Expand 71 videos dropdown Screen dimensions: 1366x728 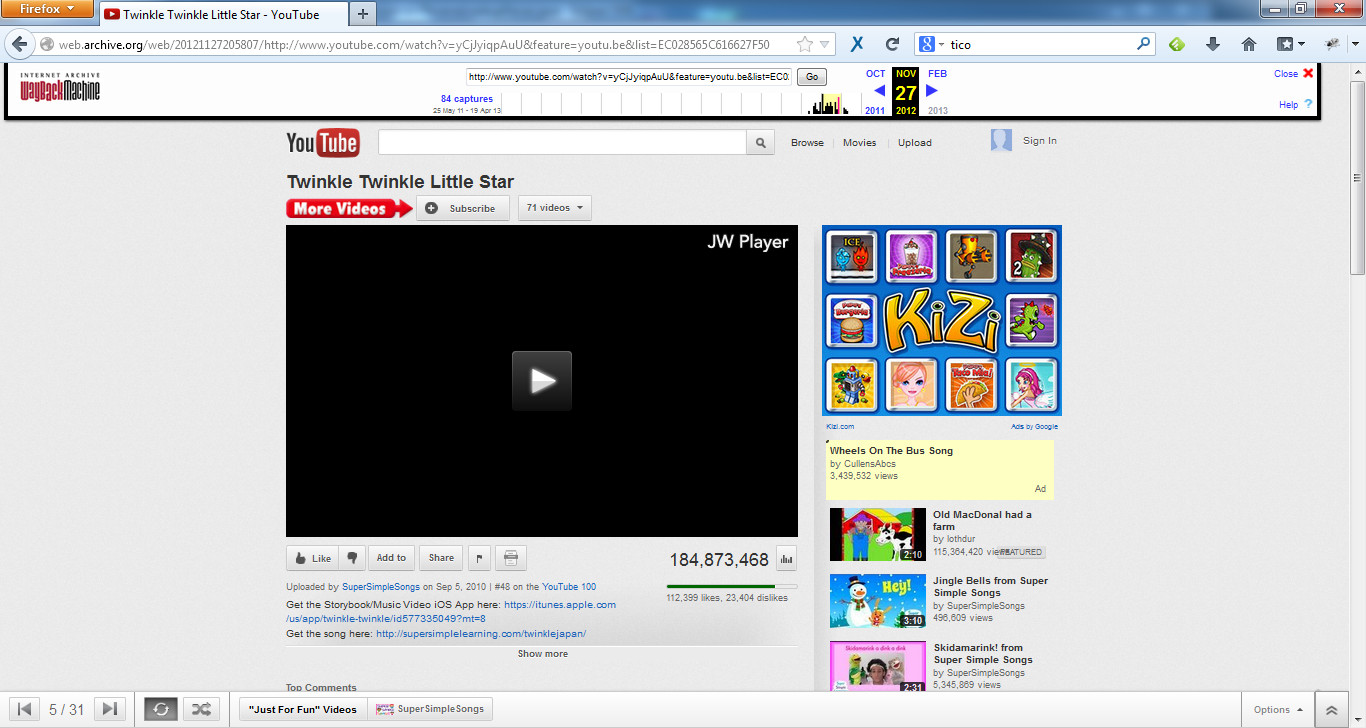point(555,208)
